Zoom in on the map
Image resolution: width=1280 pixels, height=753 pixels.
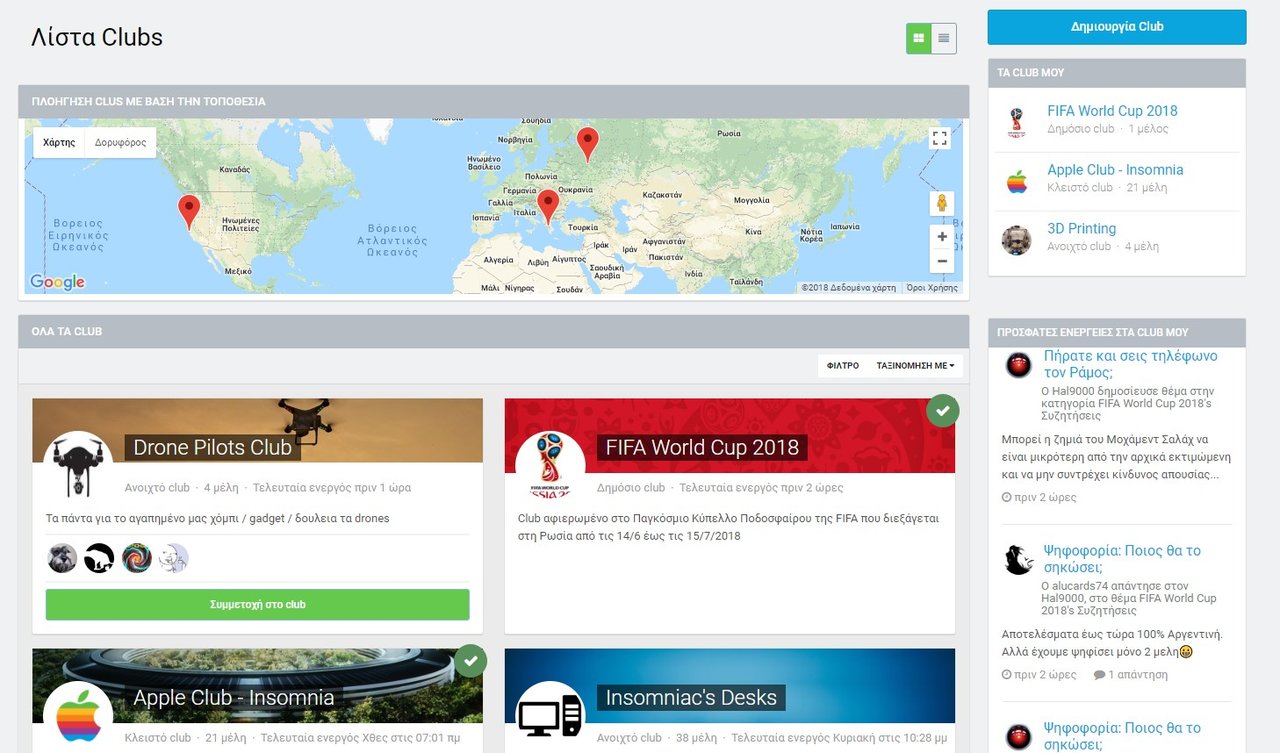click(941, 237)
